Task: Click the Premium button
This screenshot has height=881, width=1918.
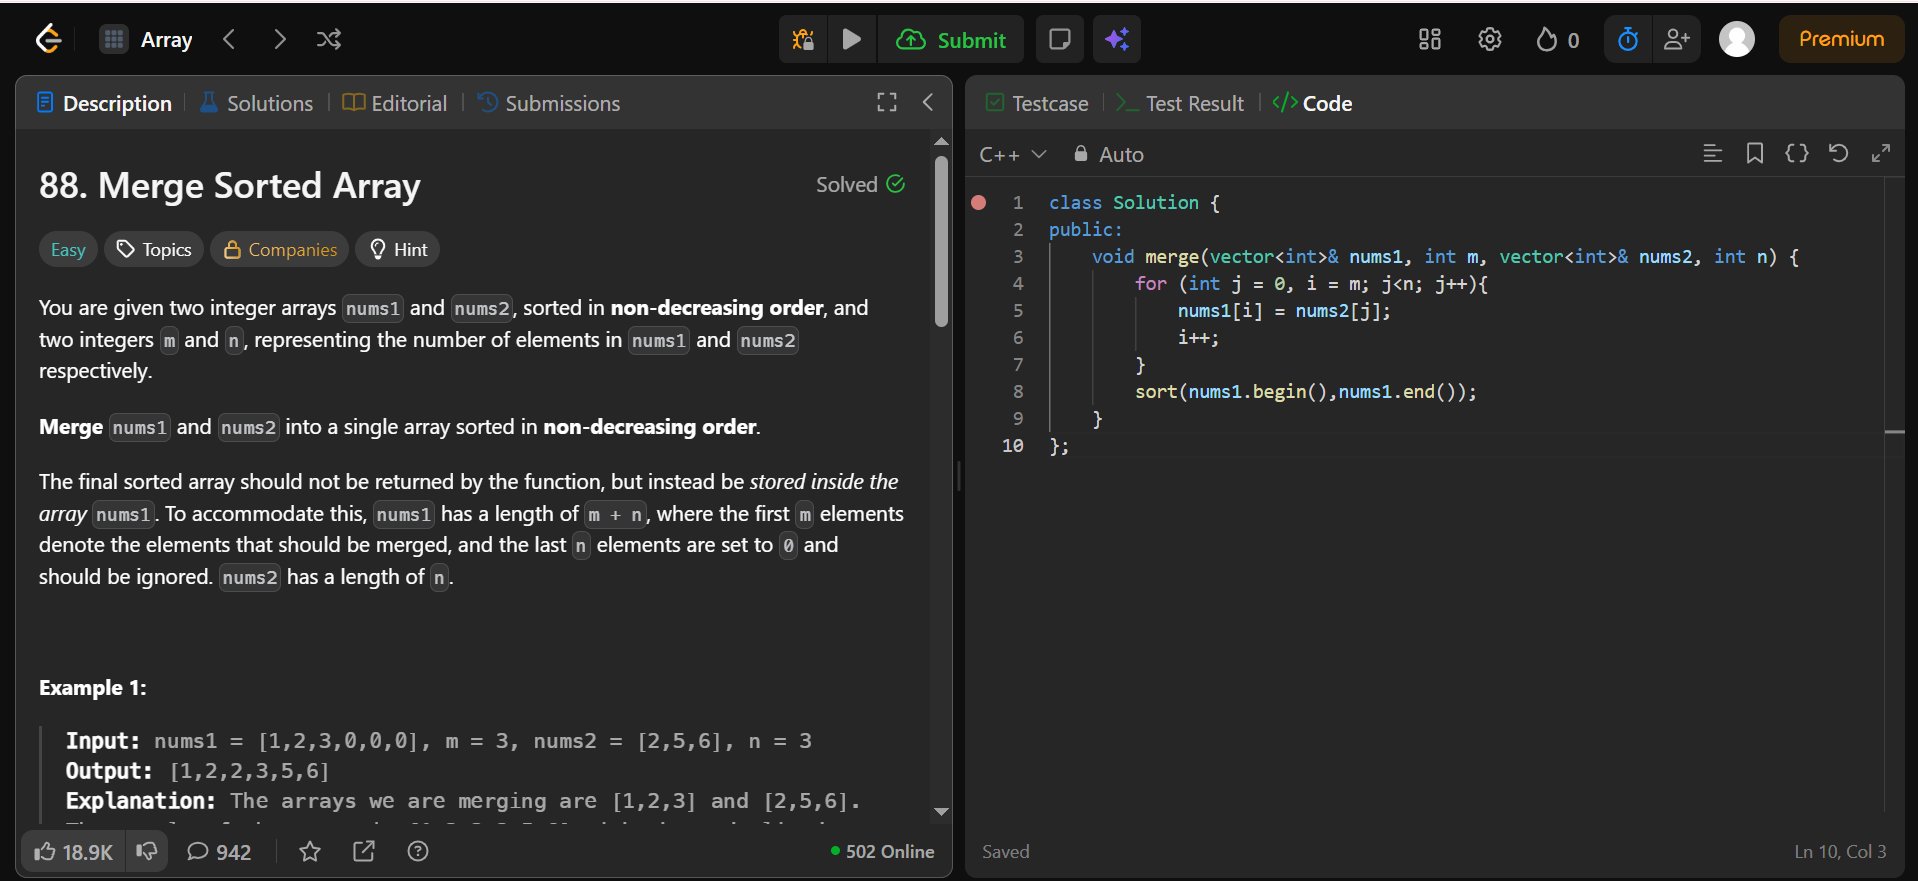Action: point(1840,39)
